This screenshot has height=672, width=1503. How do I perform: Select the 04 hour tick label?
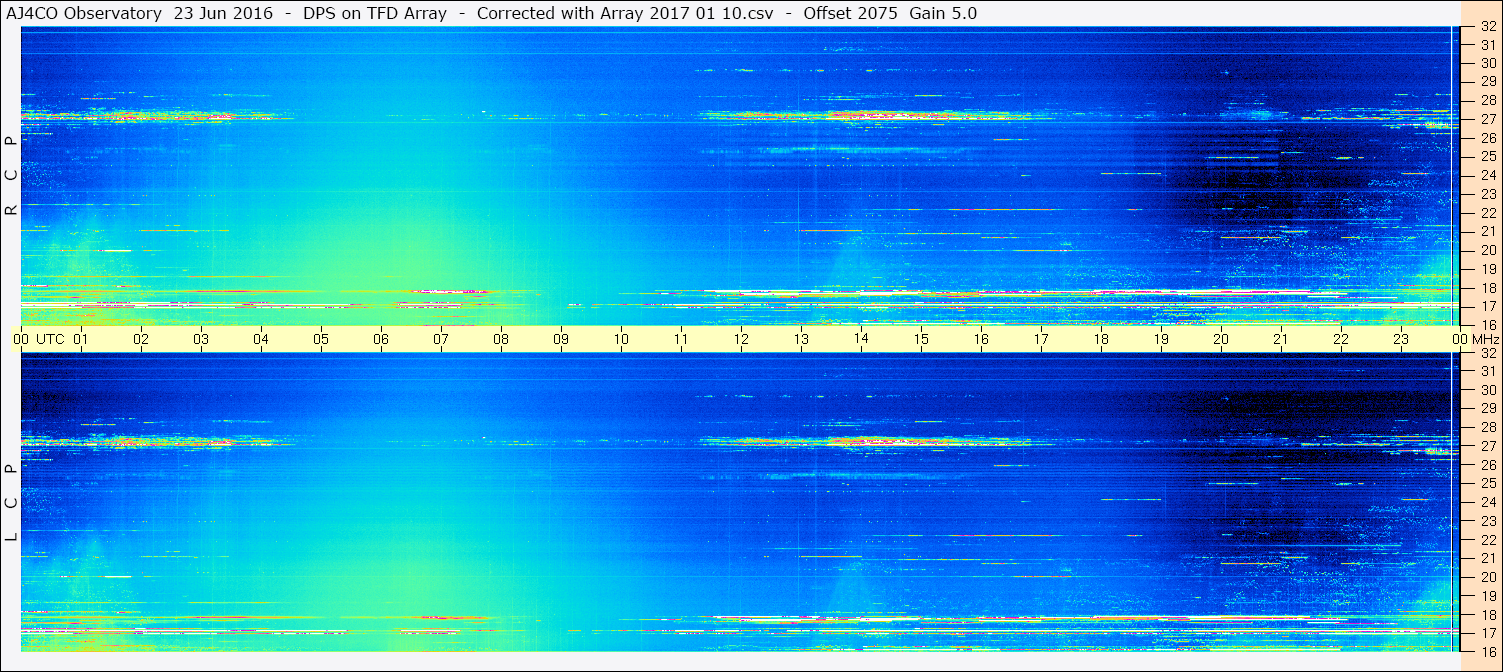[x=261, y=339]
